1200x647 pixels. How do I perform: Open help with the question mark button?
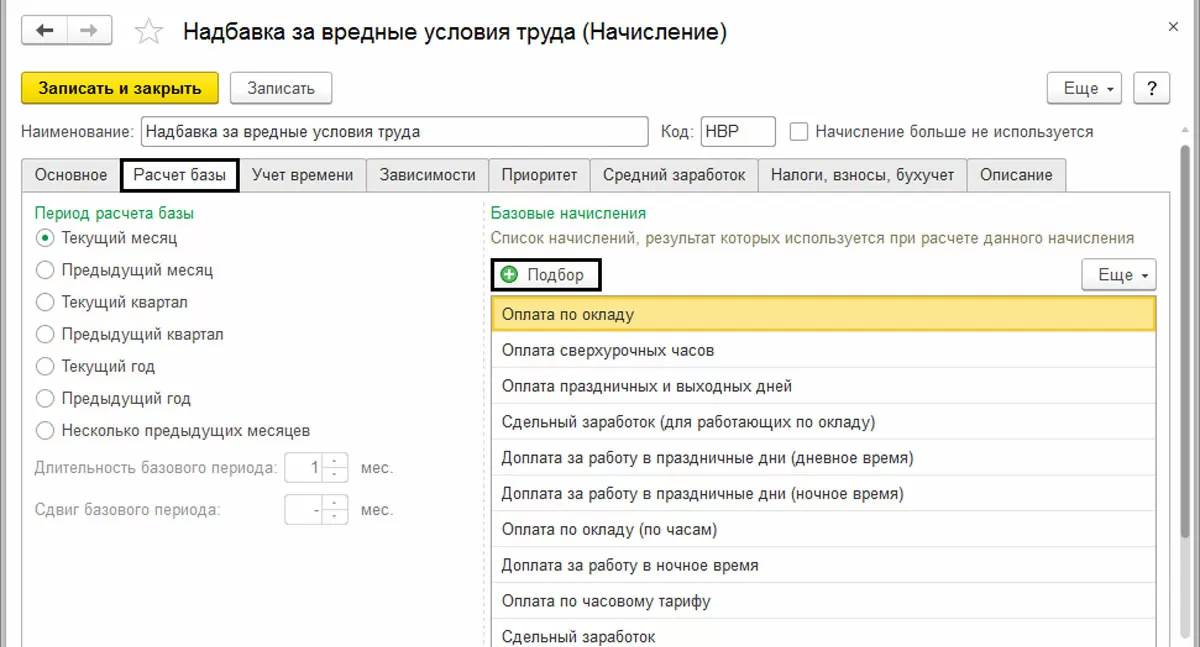coord(1152,88)
